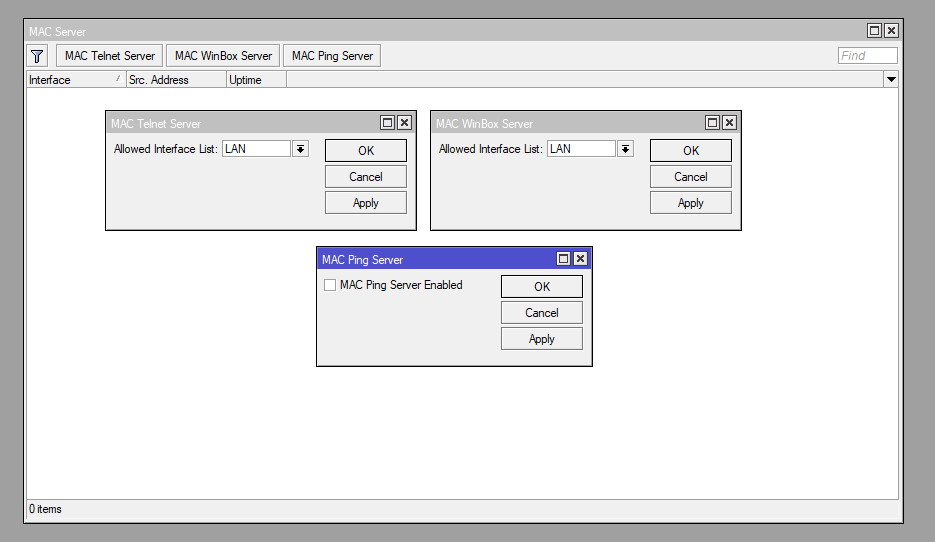The width and height of the screenshot is (935, 542).
Task: Cancel the MAC Ping Server dialog
Action: click(x=541, y=312)
